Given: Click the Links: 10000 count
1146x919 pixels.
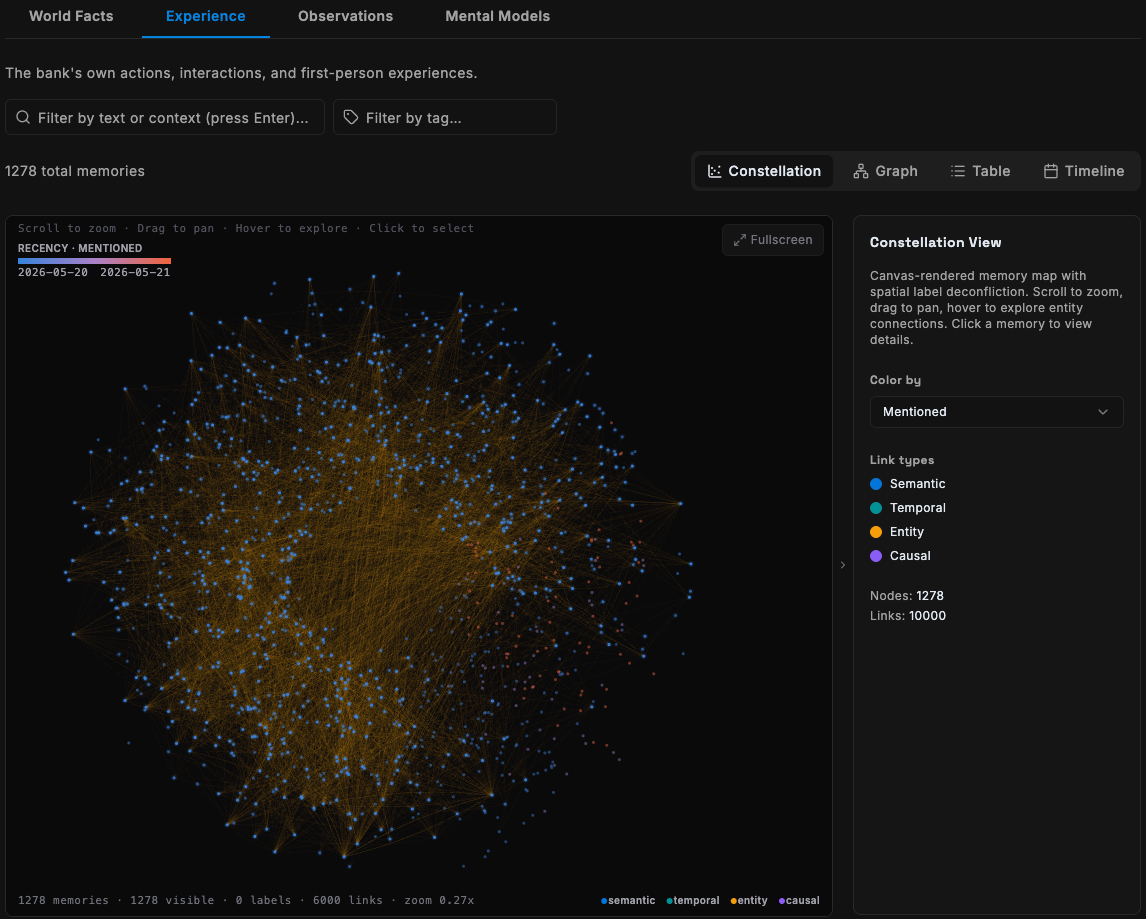Looking at the screenshot, I should click(x=908, y=616).
